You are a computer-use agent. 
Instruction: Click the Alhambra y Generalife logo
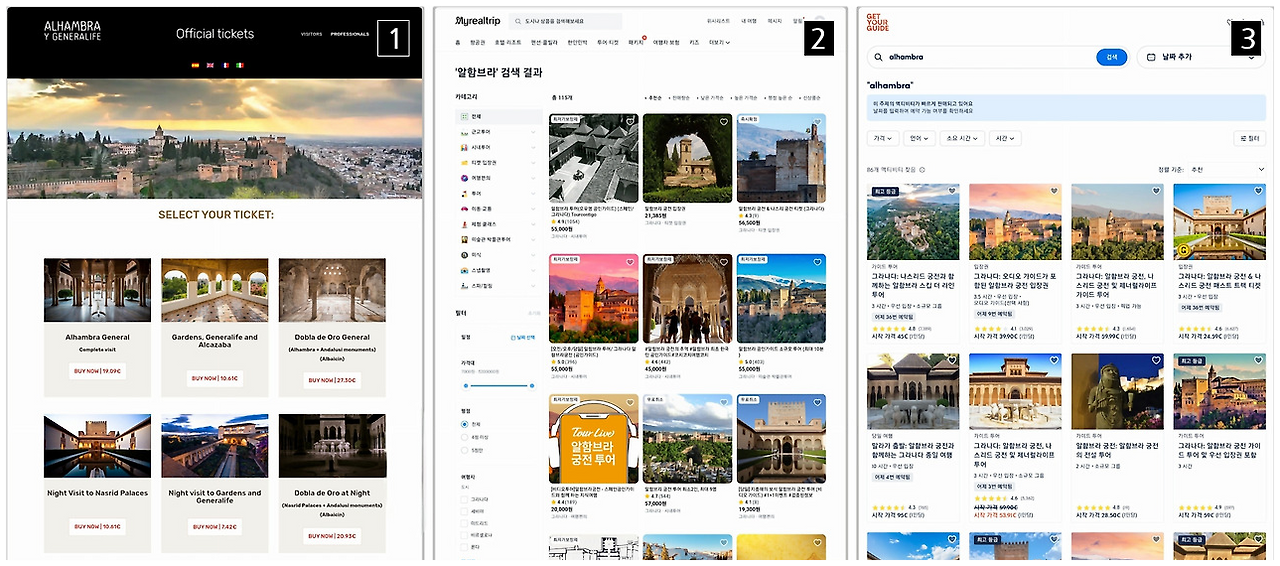coord(72,32)
